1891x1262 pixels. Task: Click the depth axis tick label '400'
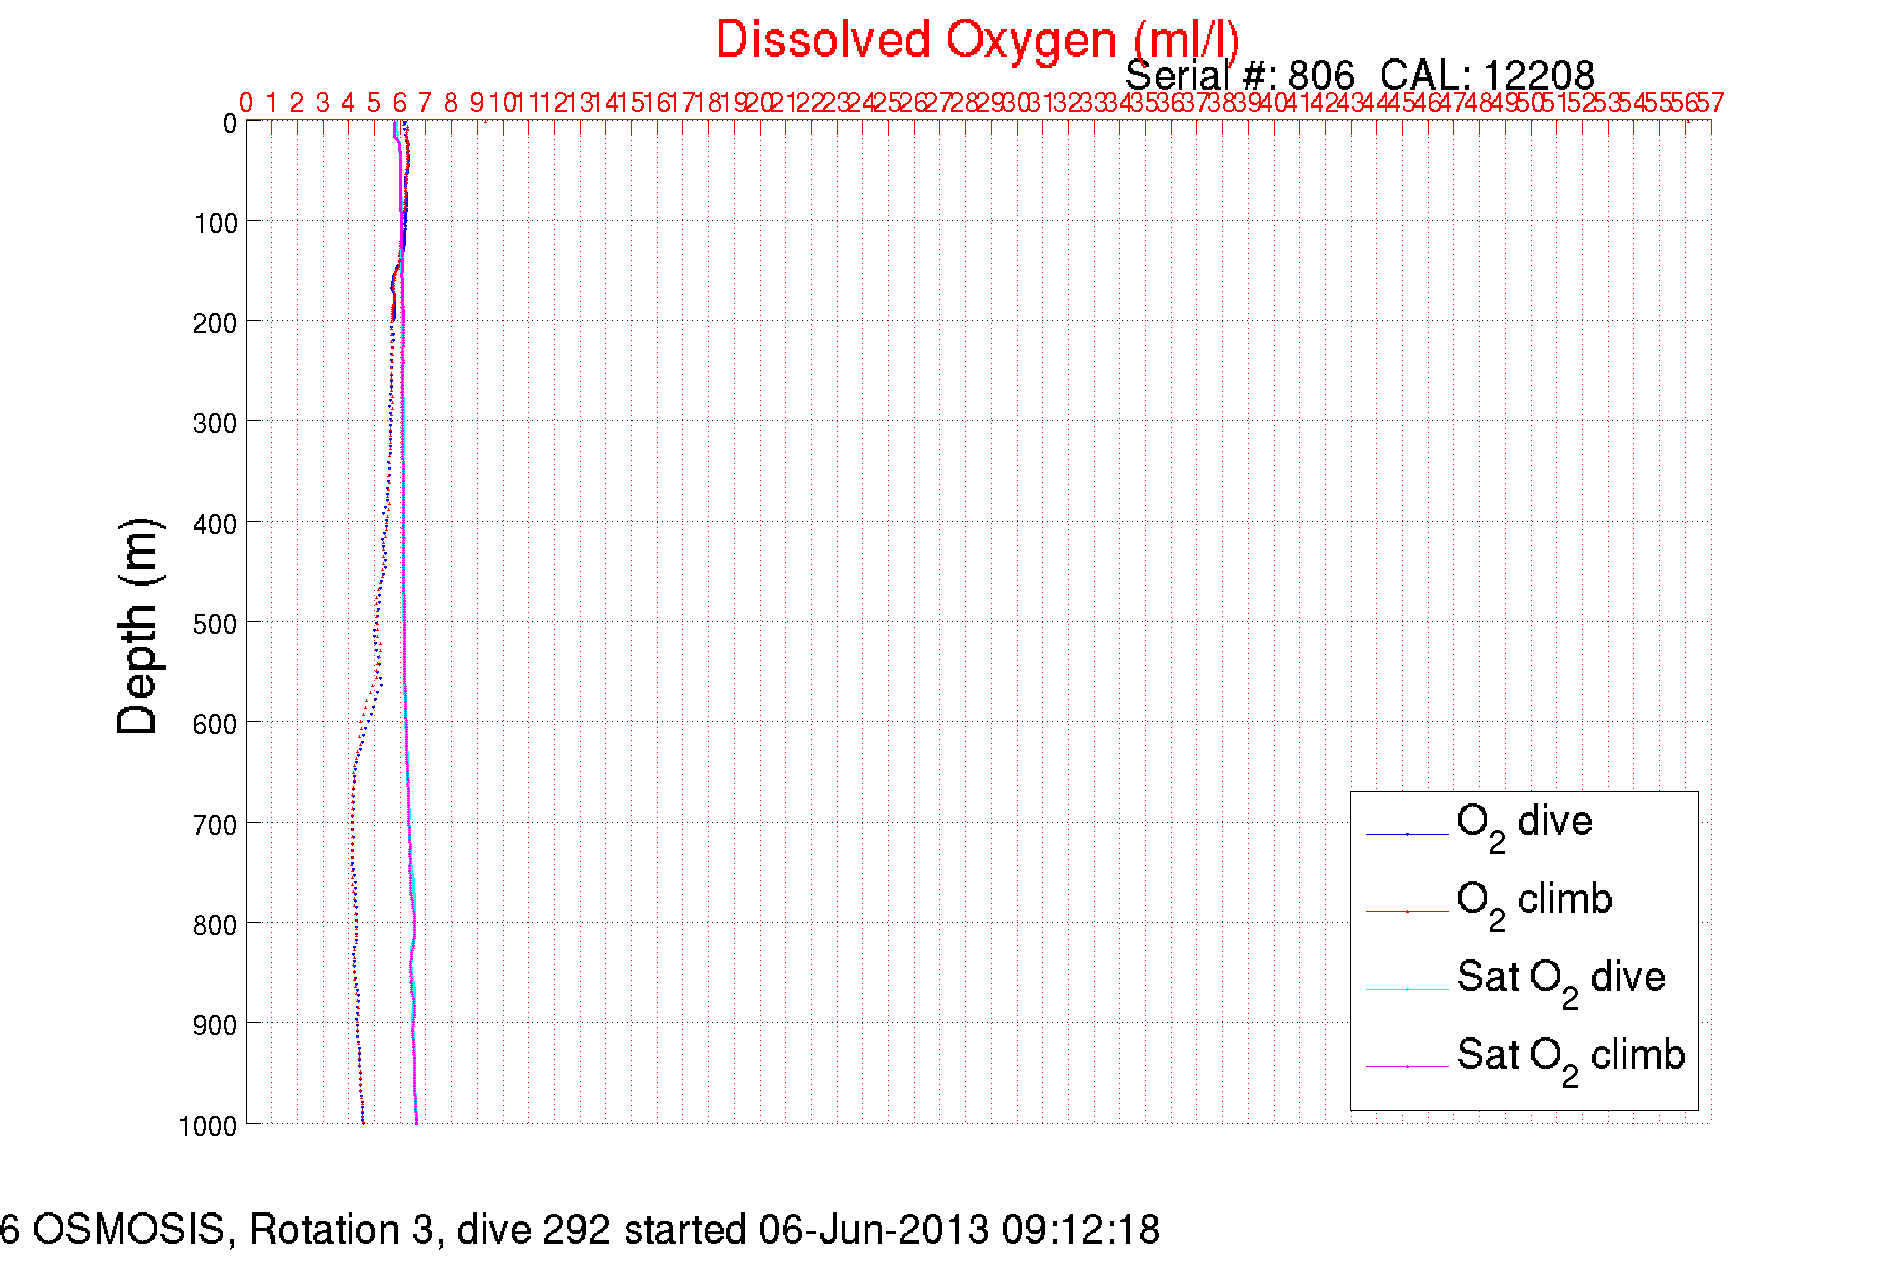[x=216, y=524]
